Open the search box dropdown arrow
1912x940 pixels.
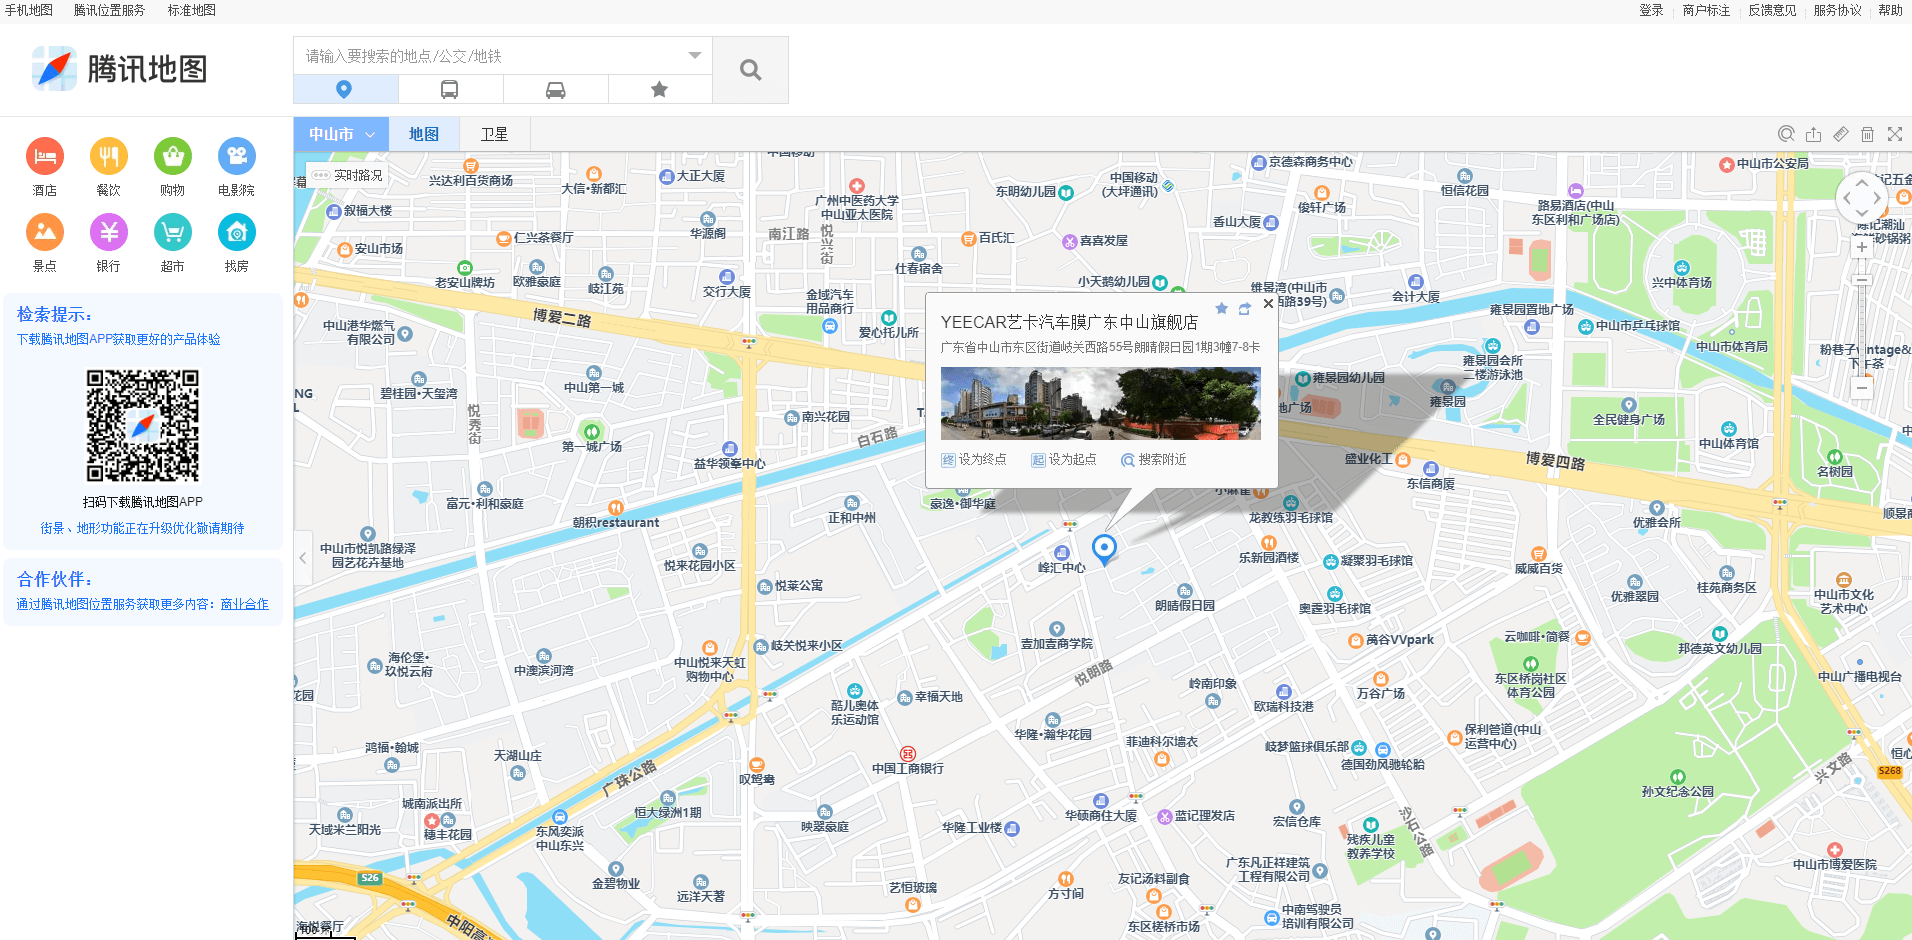695,56
